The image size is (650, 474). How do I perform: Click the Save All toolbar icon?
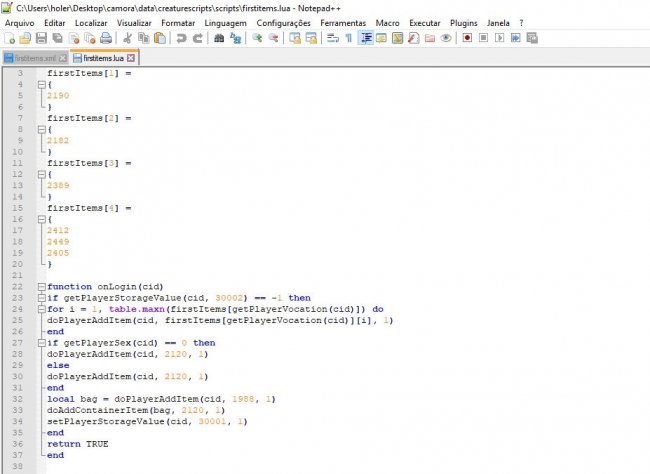click(58, 39)
